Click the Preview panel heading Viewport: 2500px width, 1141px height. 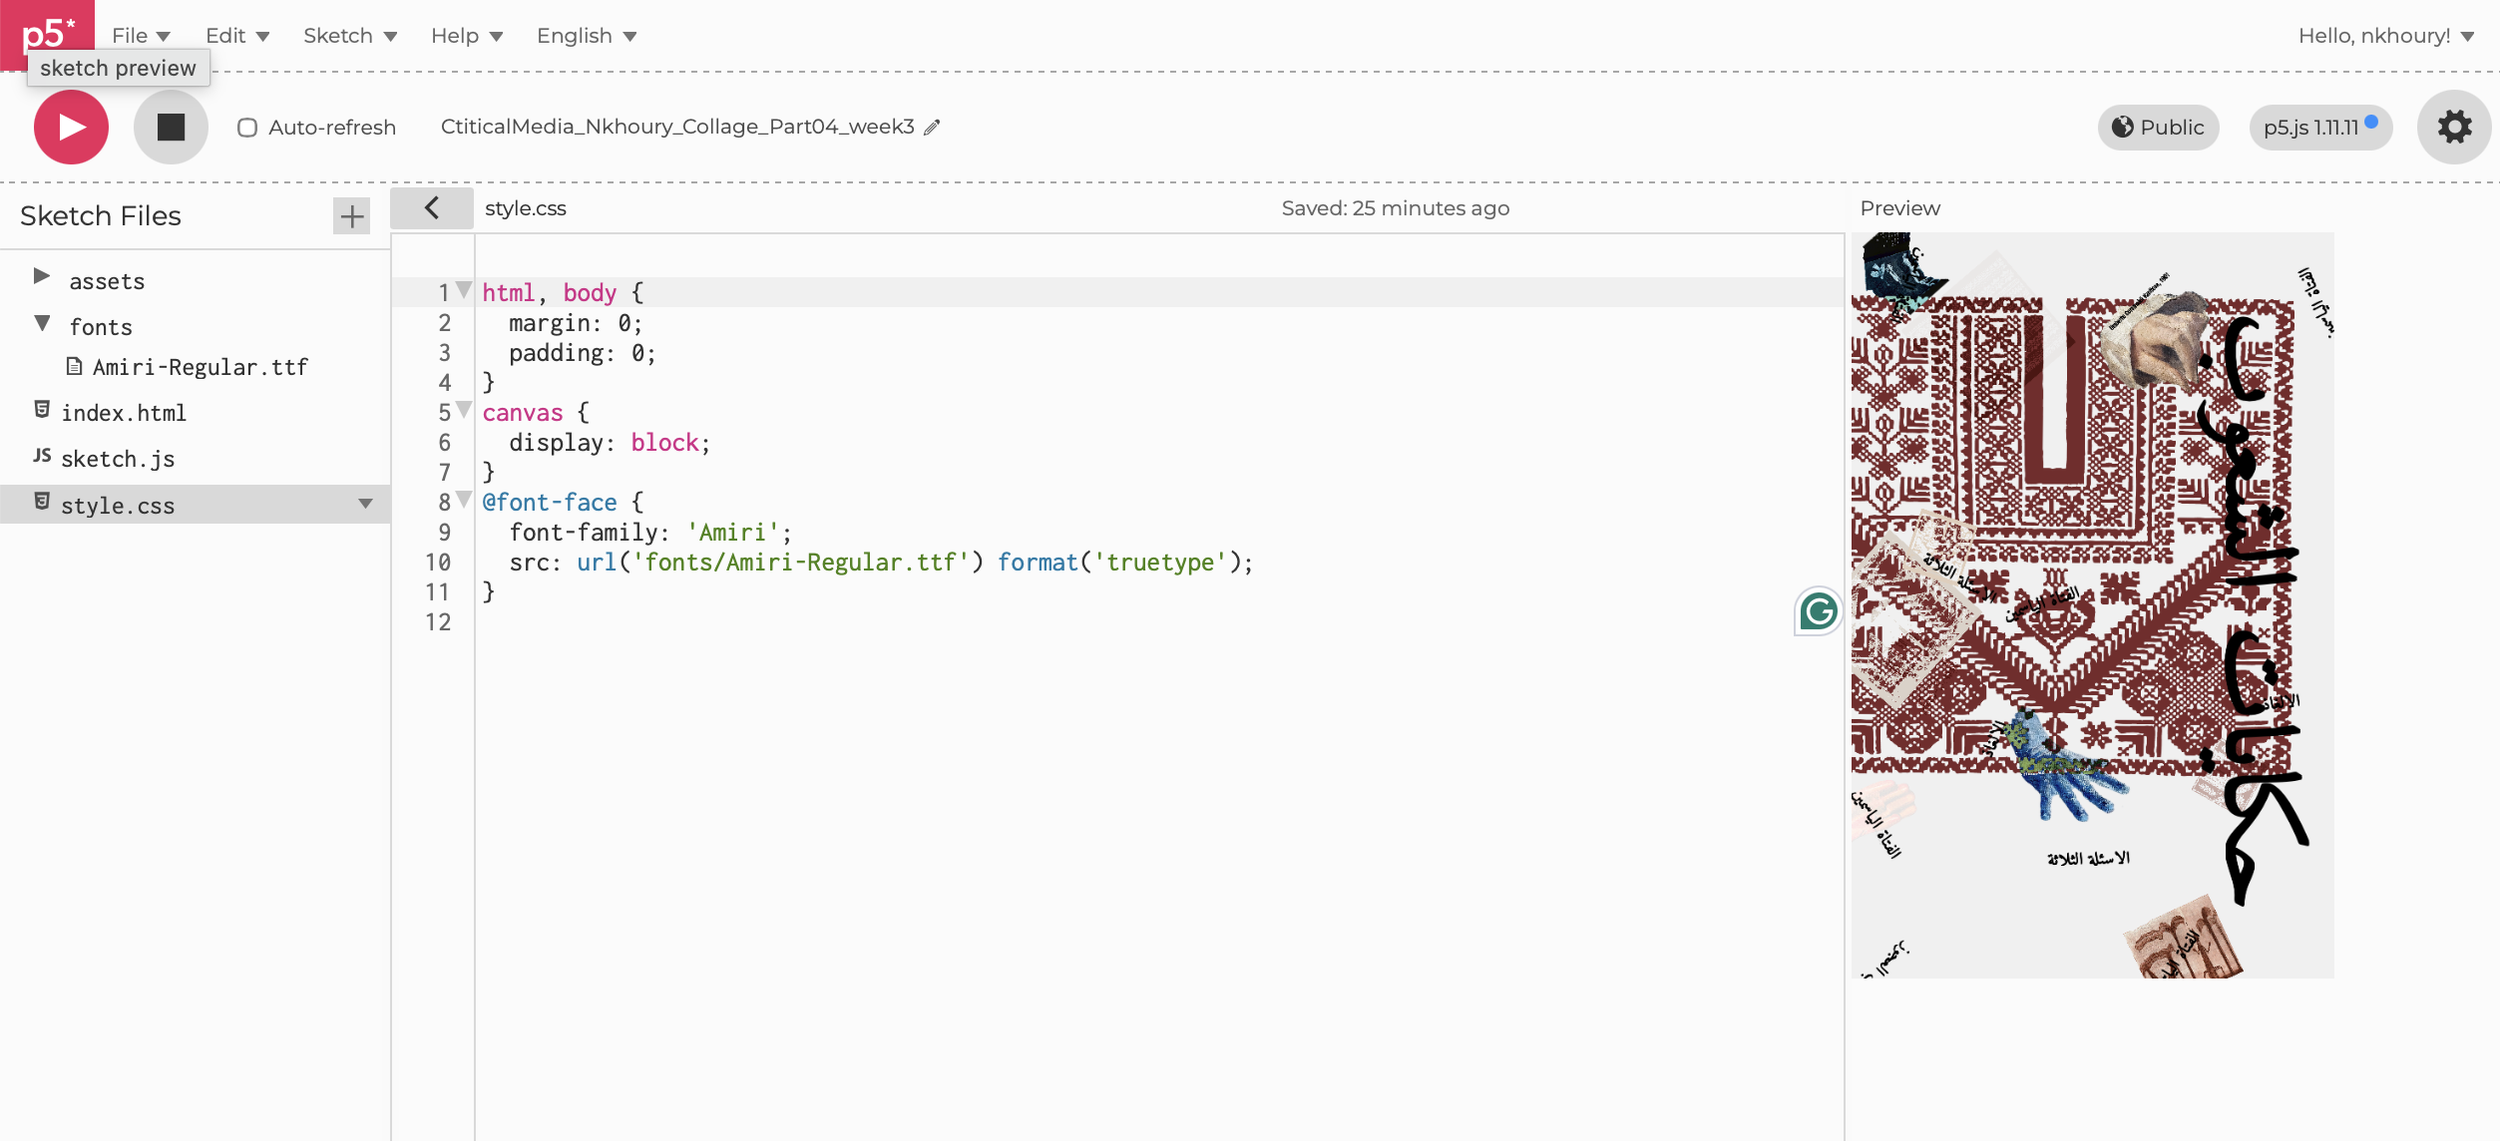(1900, 208)
